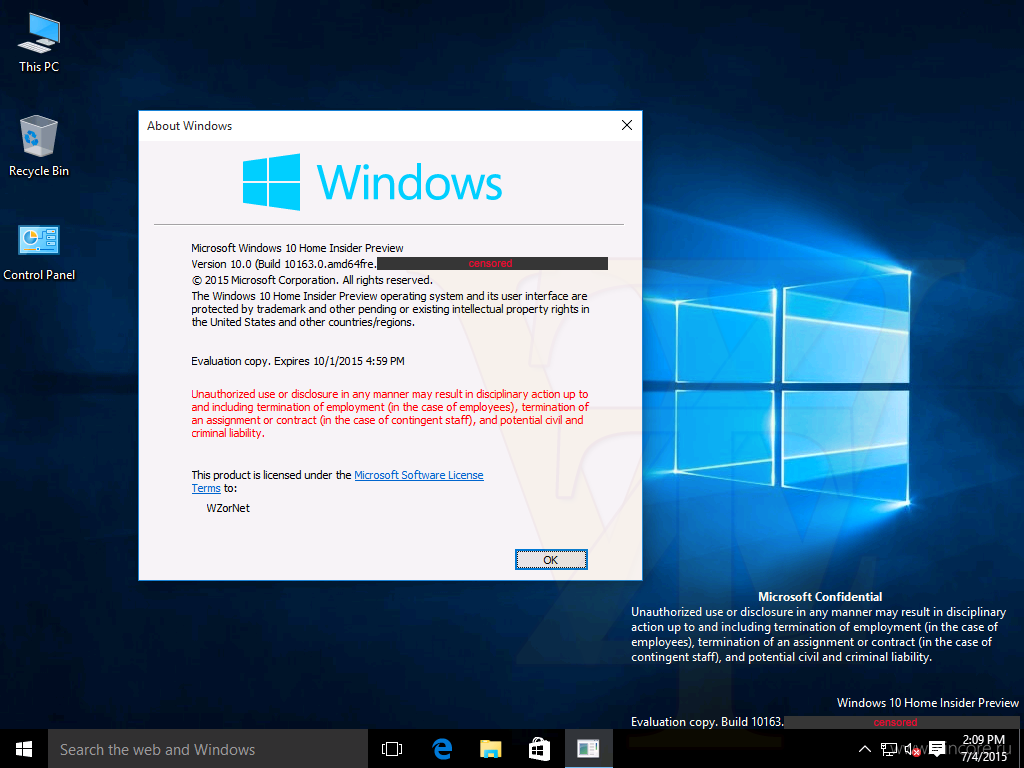Open the clock showing 2:09 PM

pyautogui.click(x=984, y=748)
